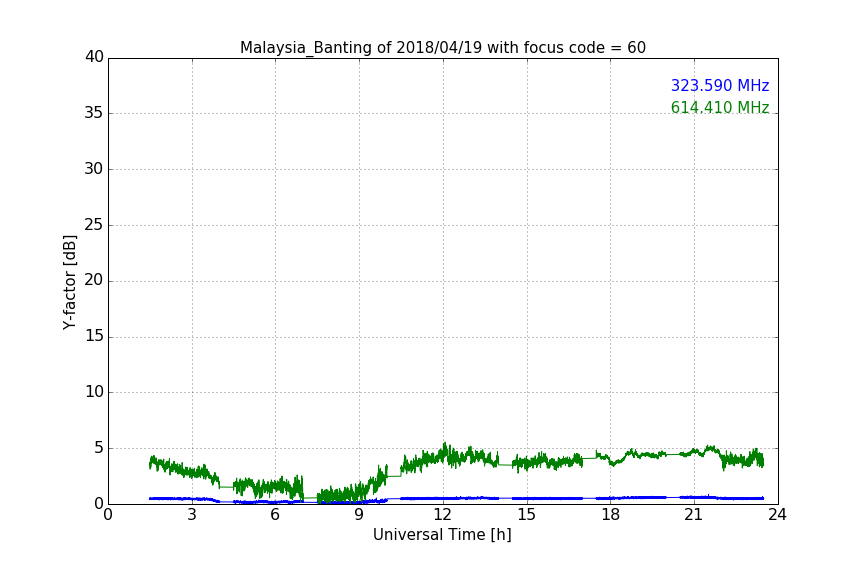864x576 pixels.
Task: Select the blue '323.590 MHz' legend label
Action: 720,85
